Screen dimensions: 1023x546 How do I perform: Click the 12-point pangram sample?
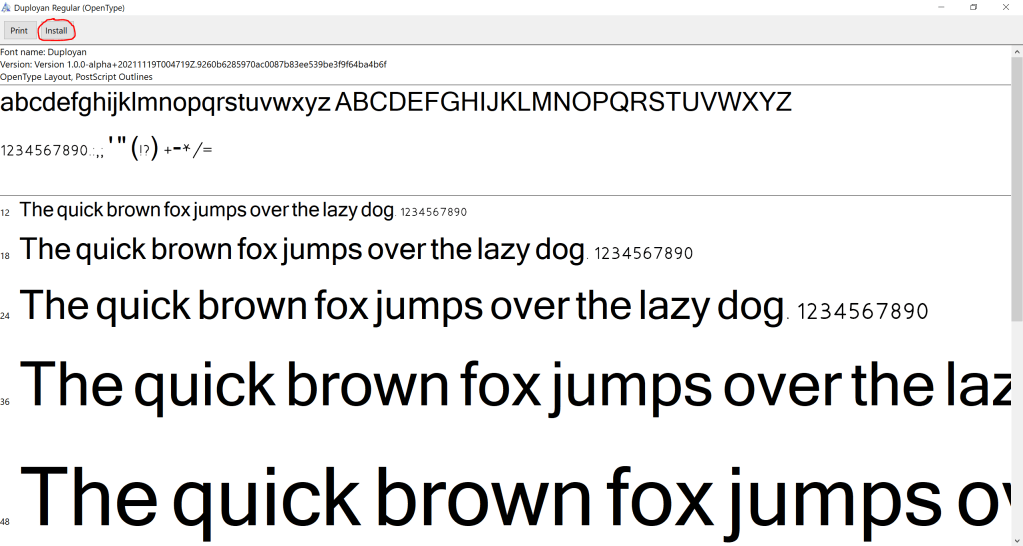click(207, 210)
